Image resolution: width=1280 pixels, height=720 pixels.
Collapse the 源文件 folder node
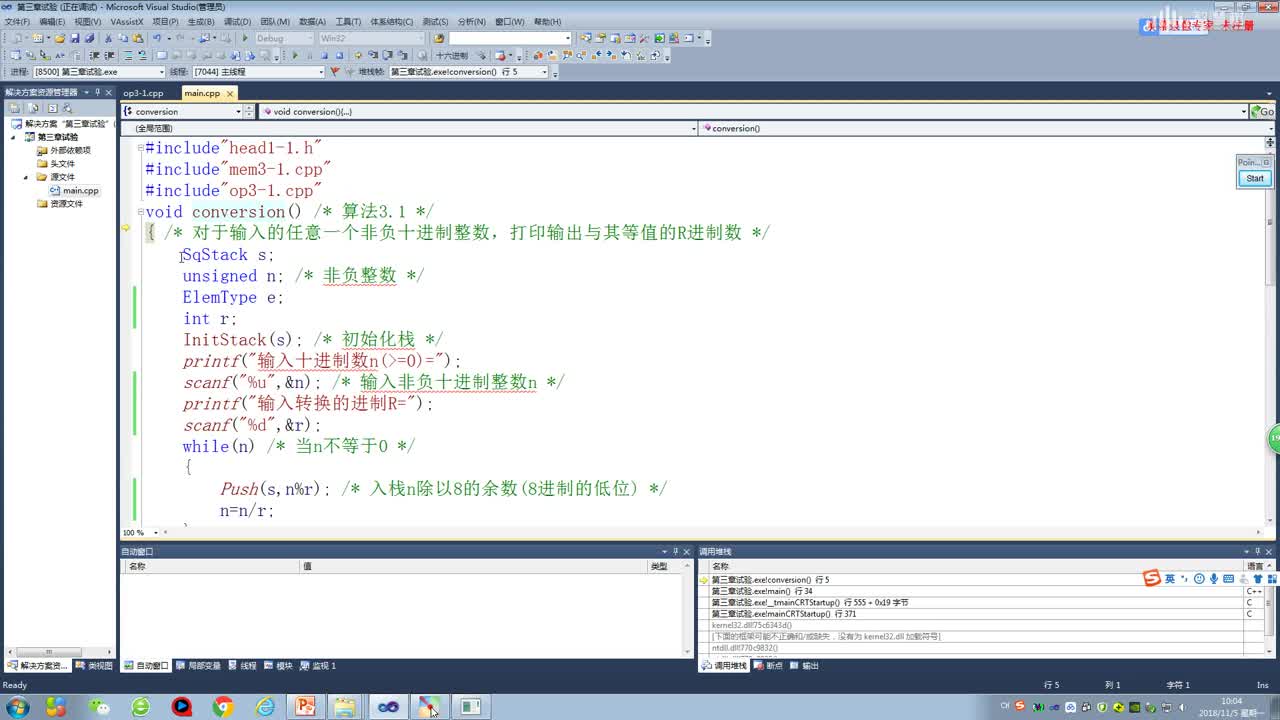point(27,177)
